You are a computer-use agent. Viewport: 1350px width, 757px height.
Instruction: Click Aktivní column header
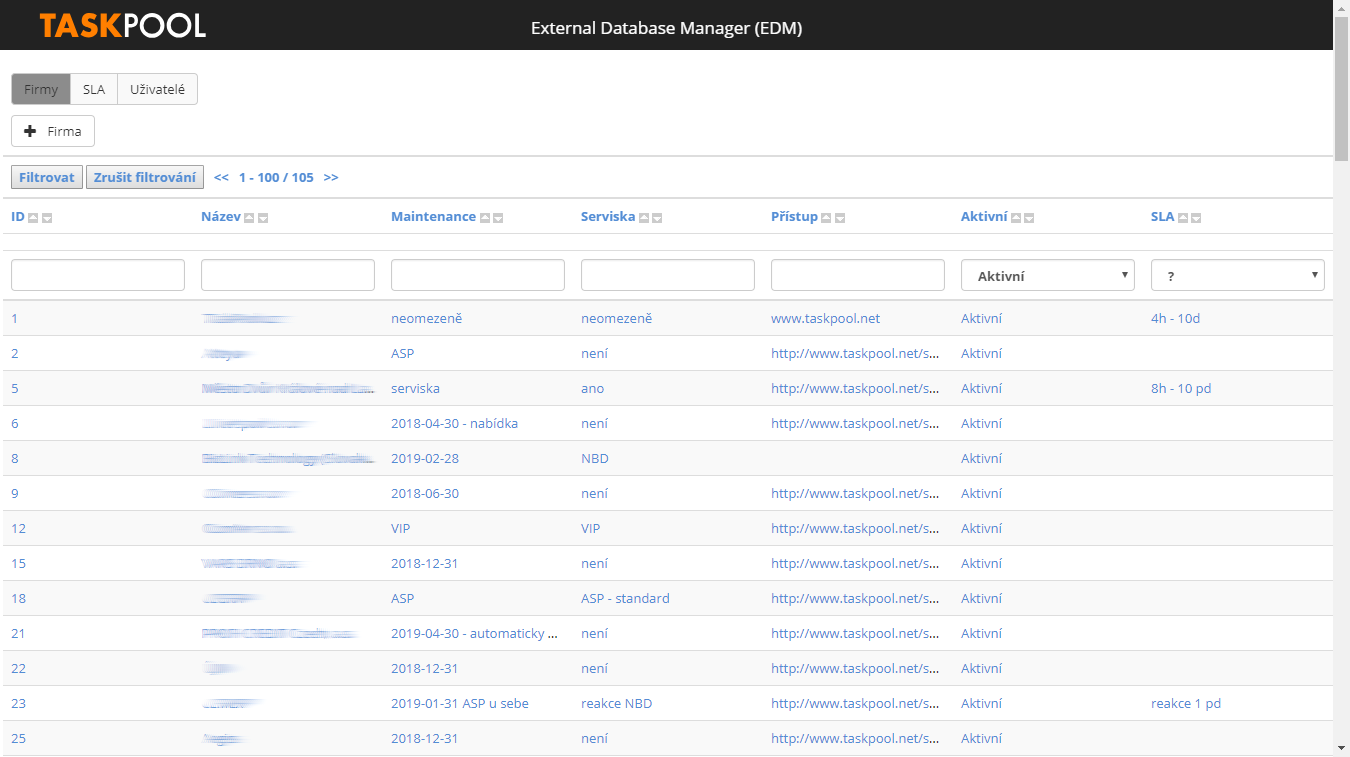[x=984, y=217]
